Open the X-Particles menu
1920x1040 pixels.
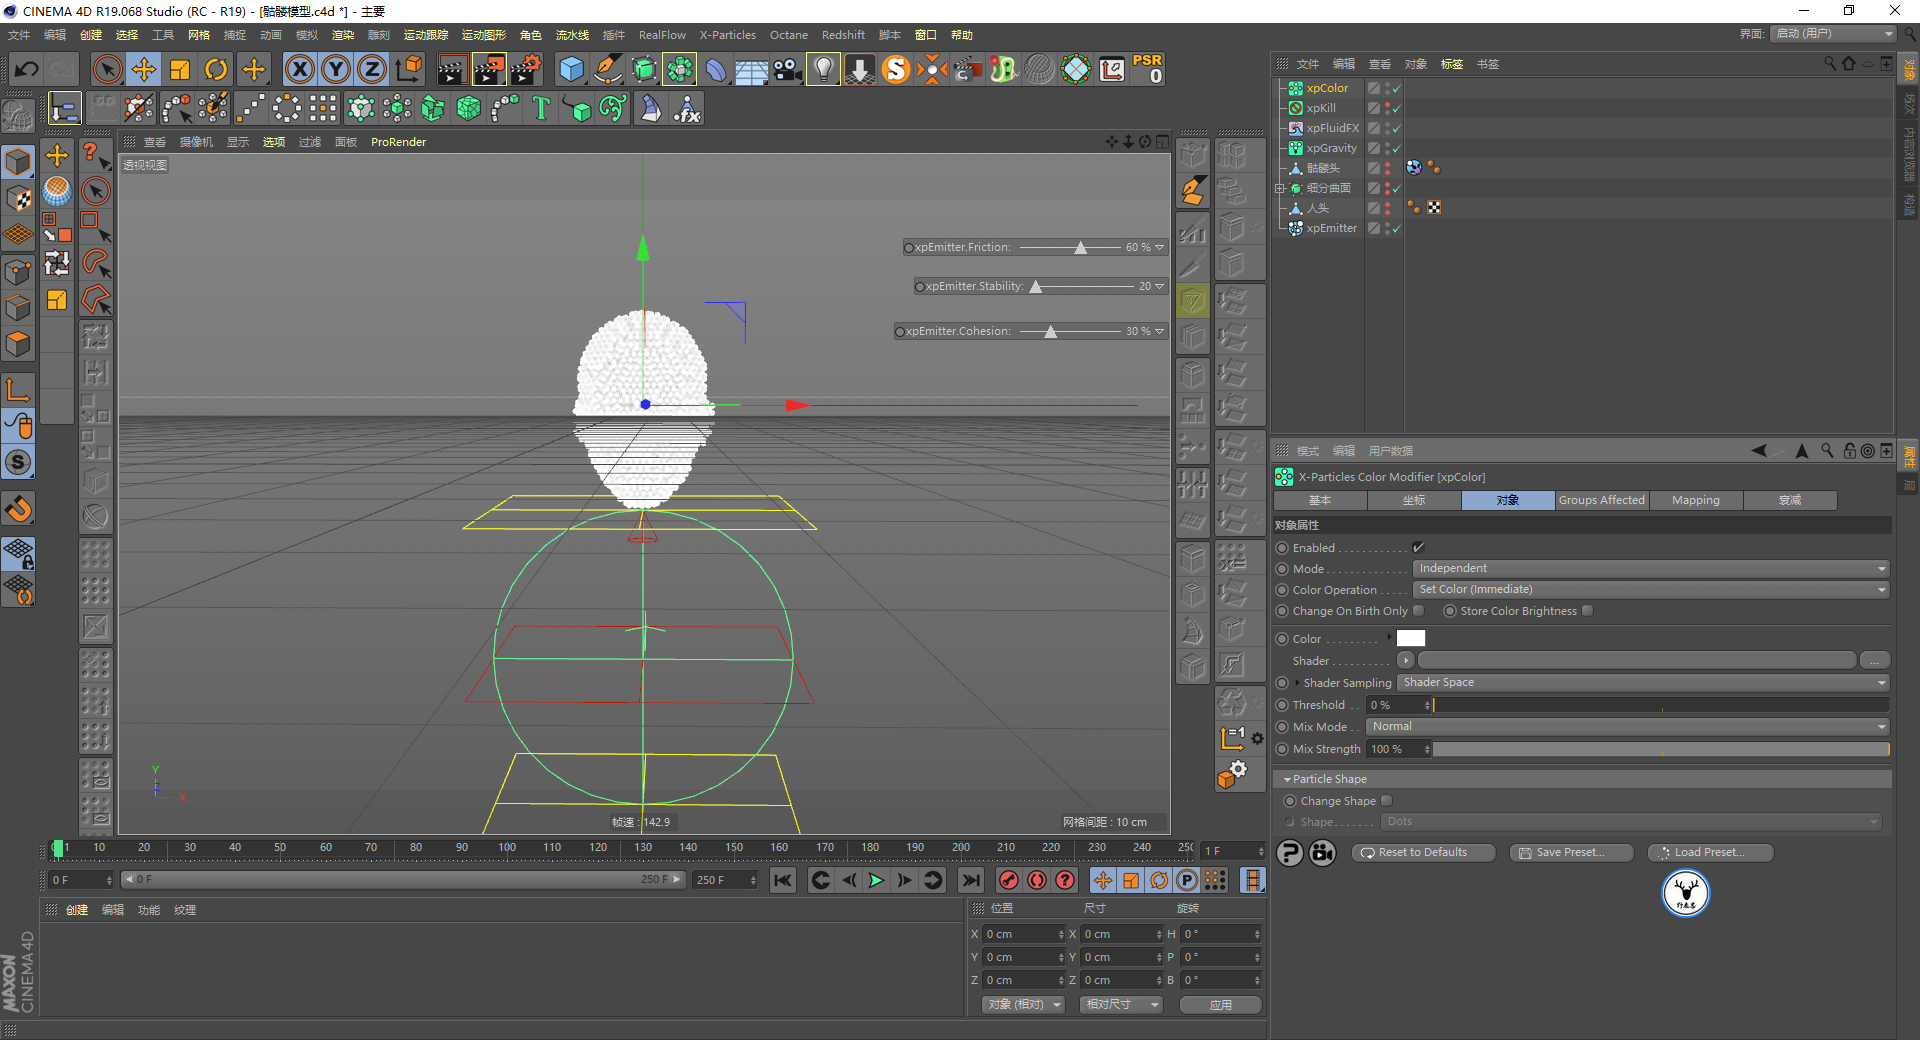(727, 35)
